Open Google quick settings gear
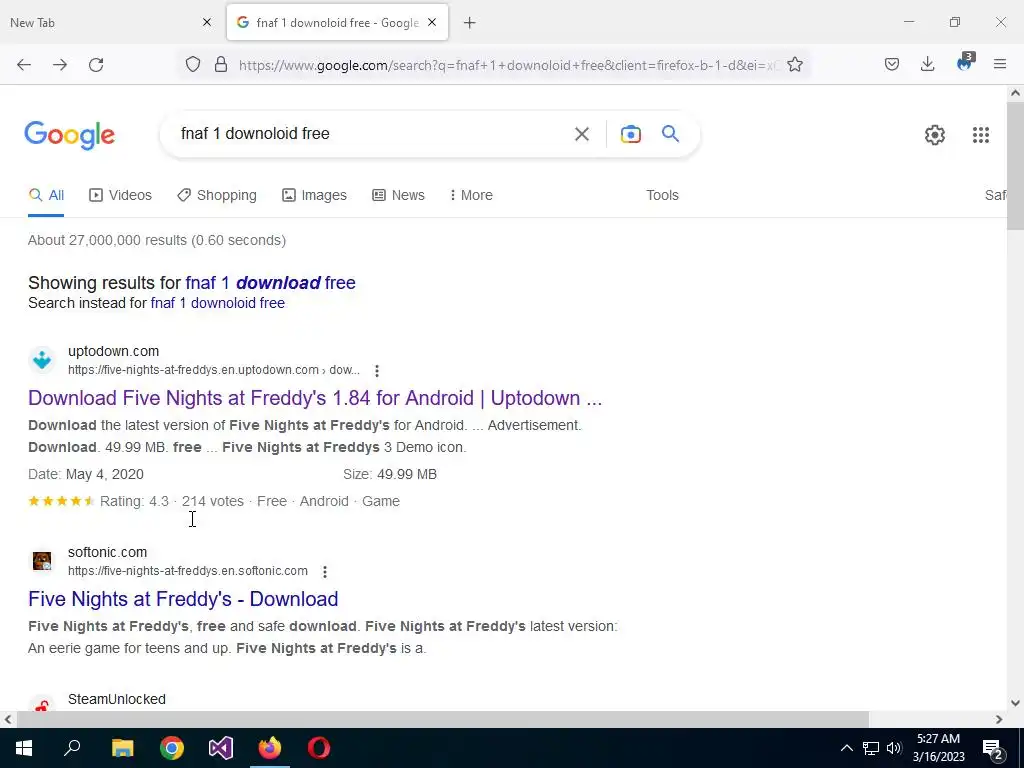 935,135
